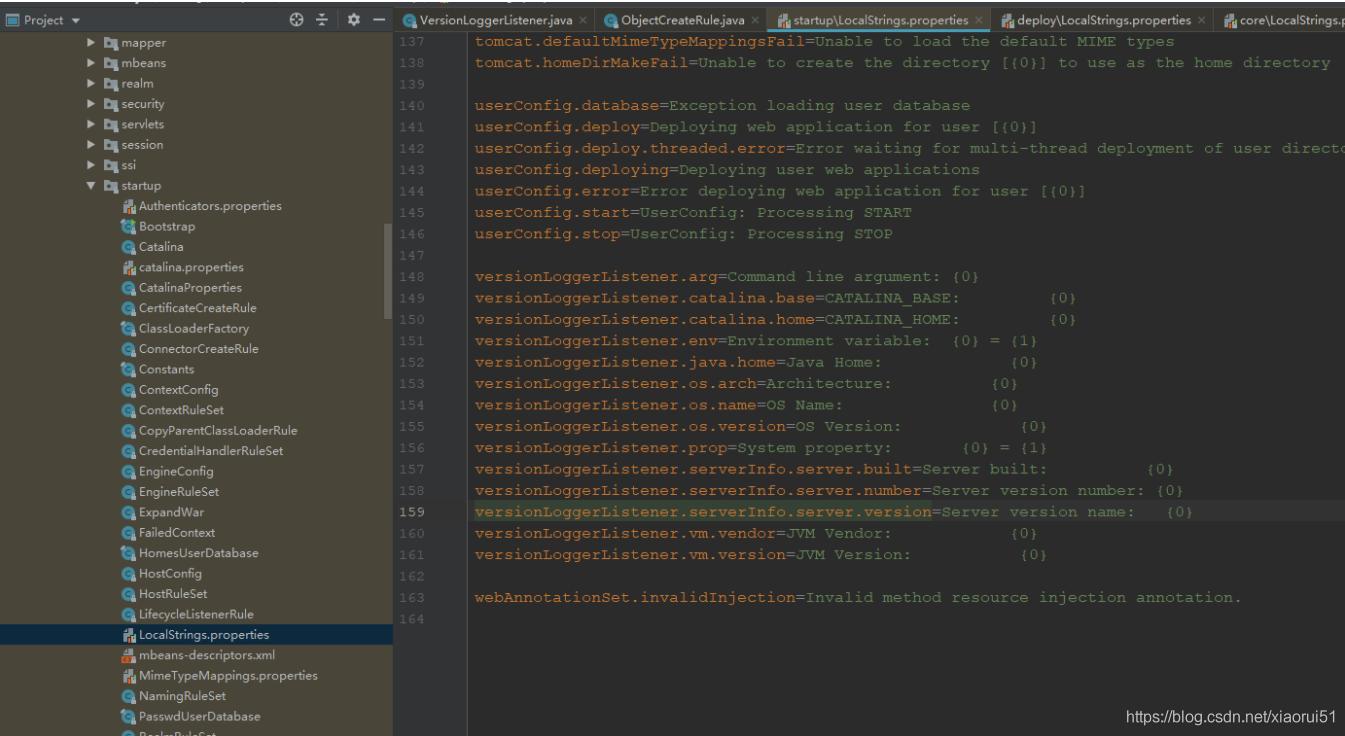Screen dimensions: 1345x736
Task: Collapse the startup package folder
Action: pos(93,186)
